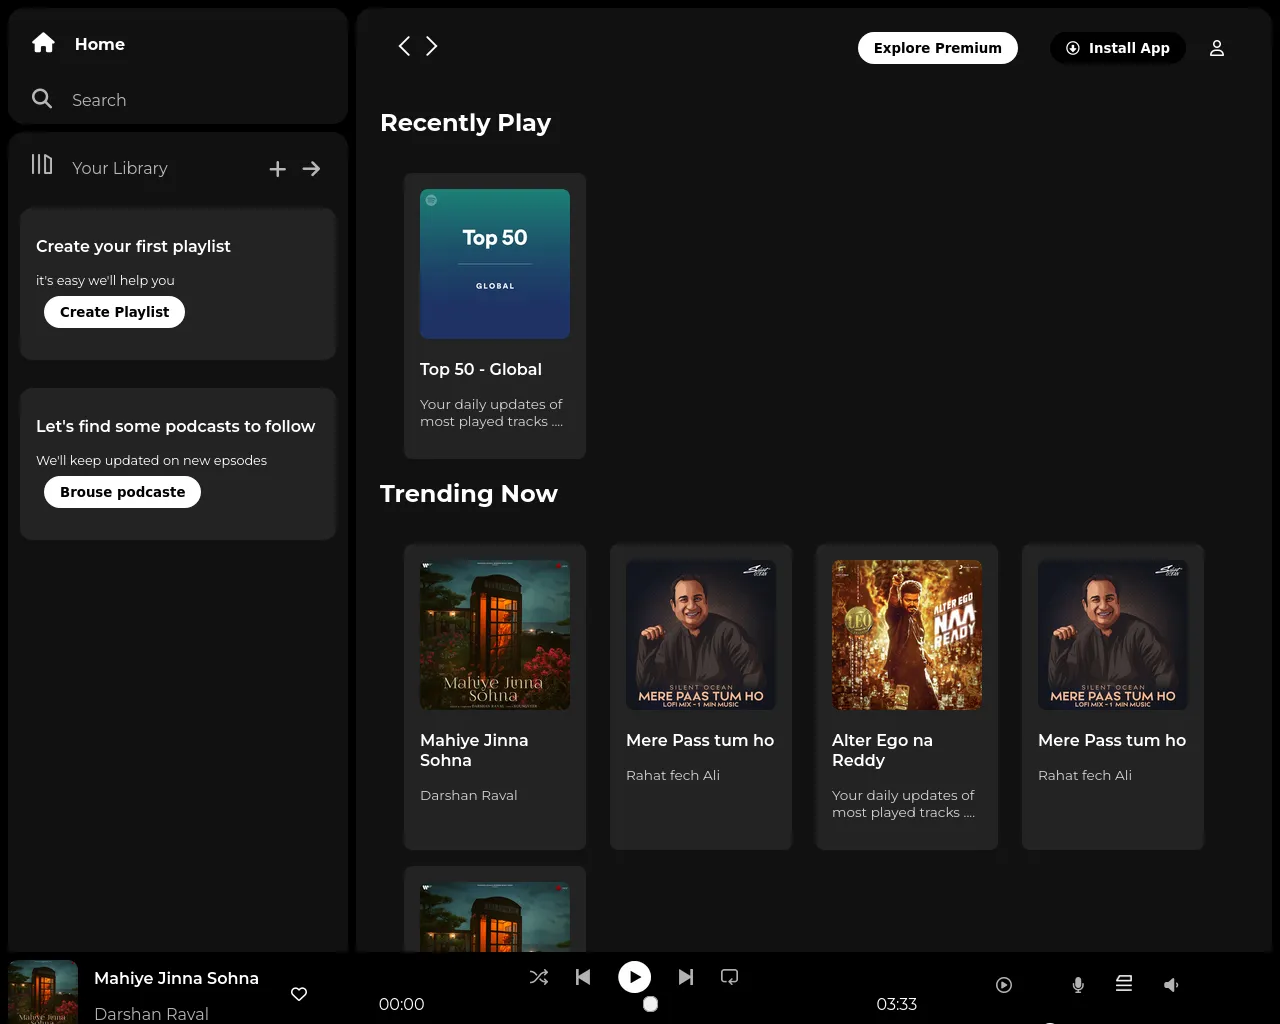
Task: Add a new playlist with plus icon
Action: coord(278,169)
